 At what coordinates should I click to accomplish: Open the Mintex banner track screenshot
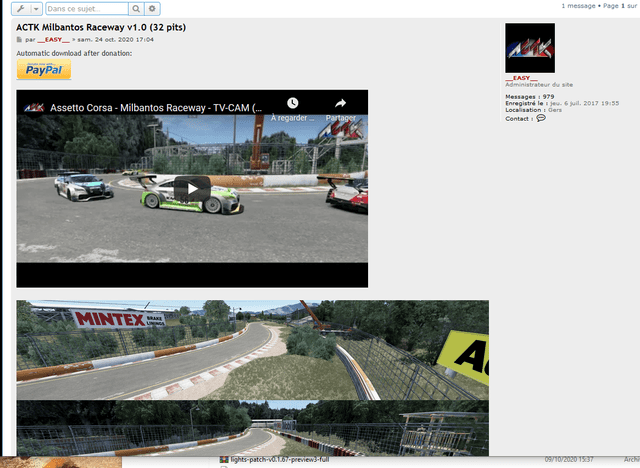(252, 349)
